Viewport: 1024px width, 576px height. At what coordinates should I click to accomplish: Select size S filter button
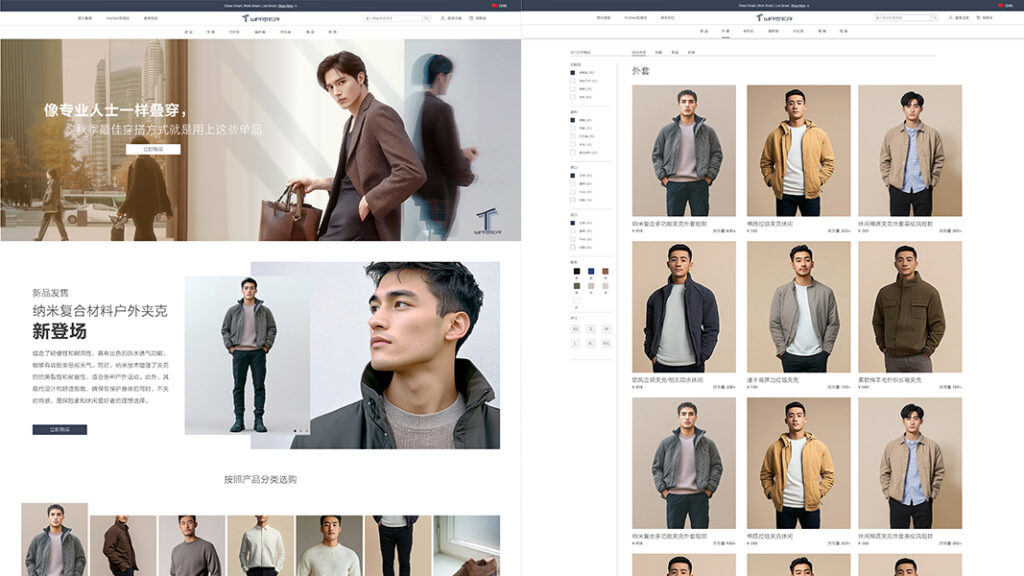tap(590, 329)
